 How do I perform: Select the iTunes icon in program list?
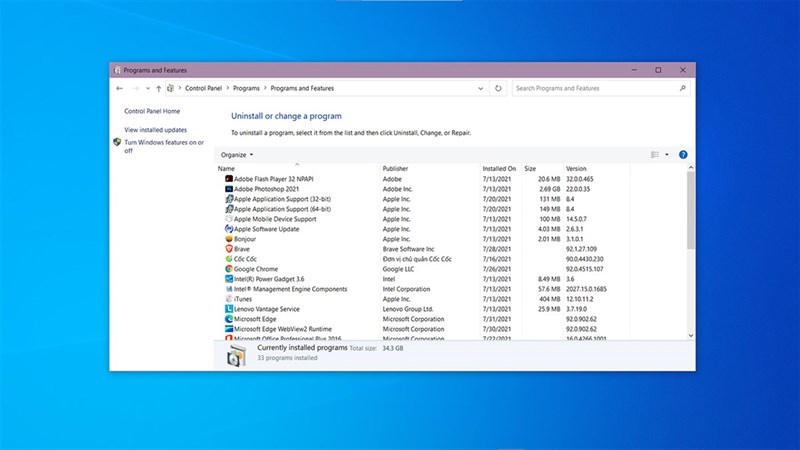click(229, 299)
